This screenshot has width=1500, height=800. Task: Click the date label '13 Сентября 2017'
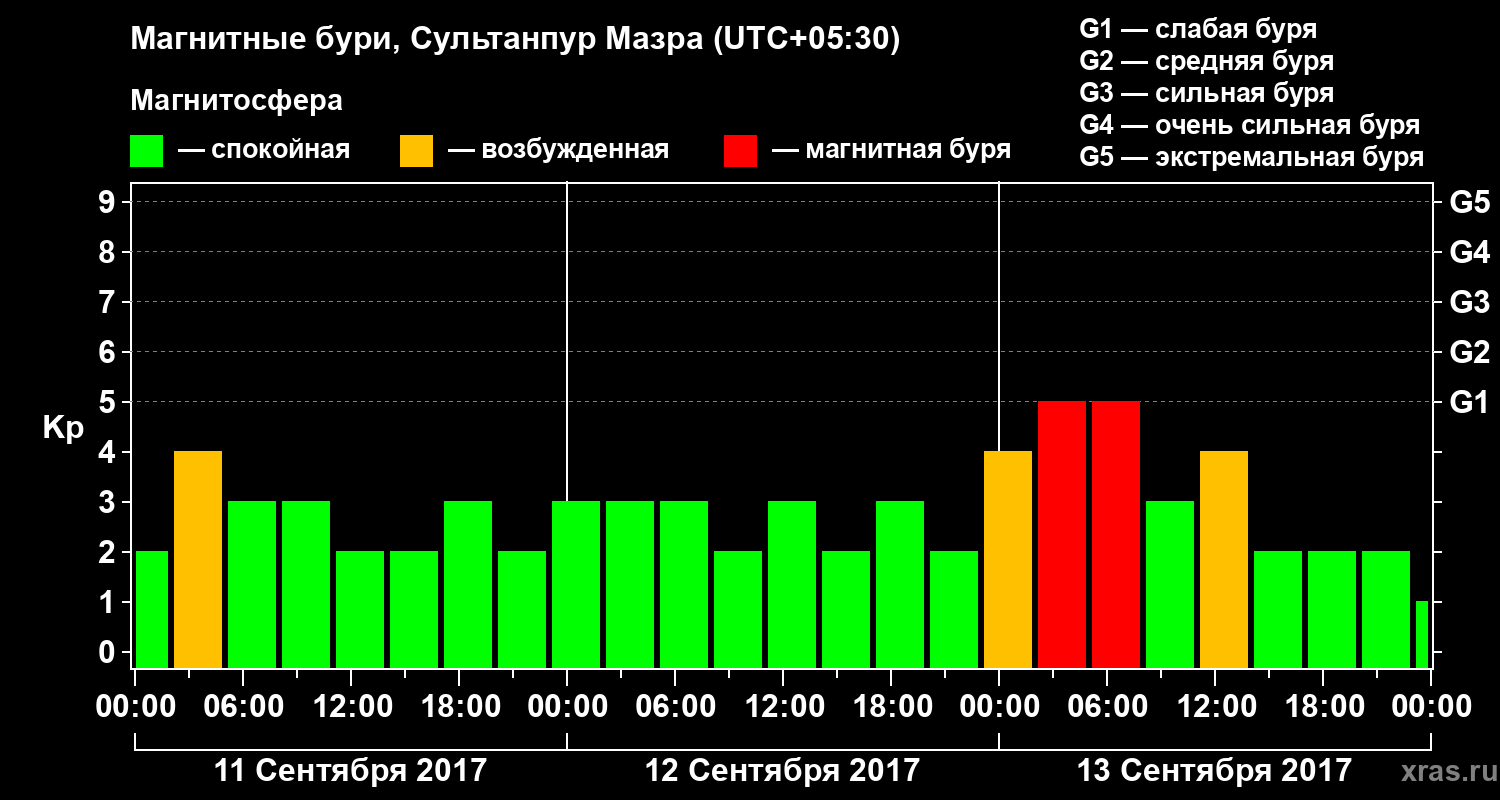pos(1214,771)
